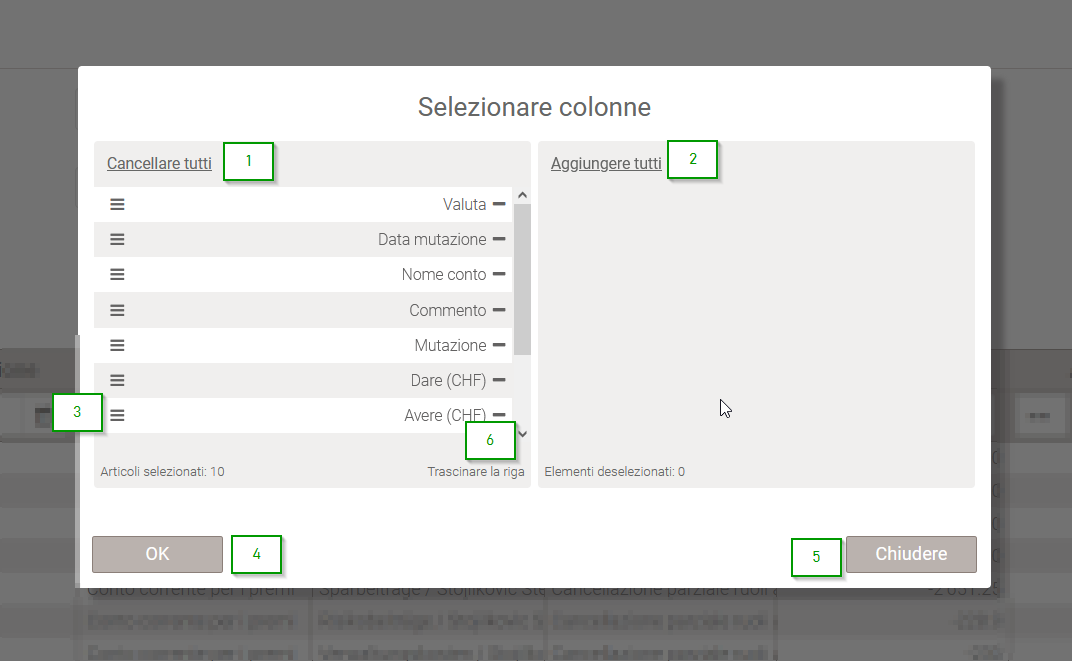Remove Dare (CHF) with minus icon
The image size is (1072, 661).
tap(499, 380)
